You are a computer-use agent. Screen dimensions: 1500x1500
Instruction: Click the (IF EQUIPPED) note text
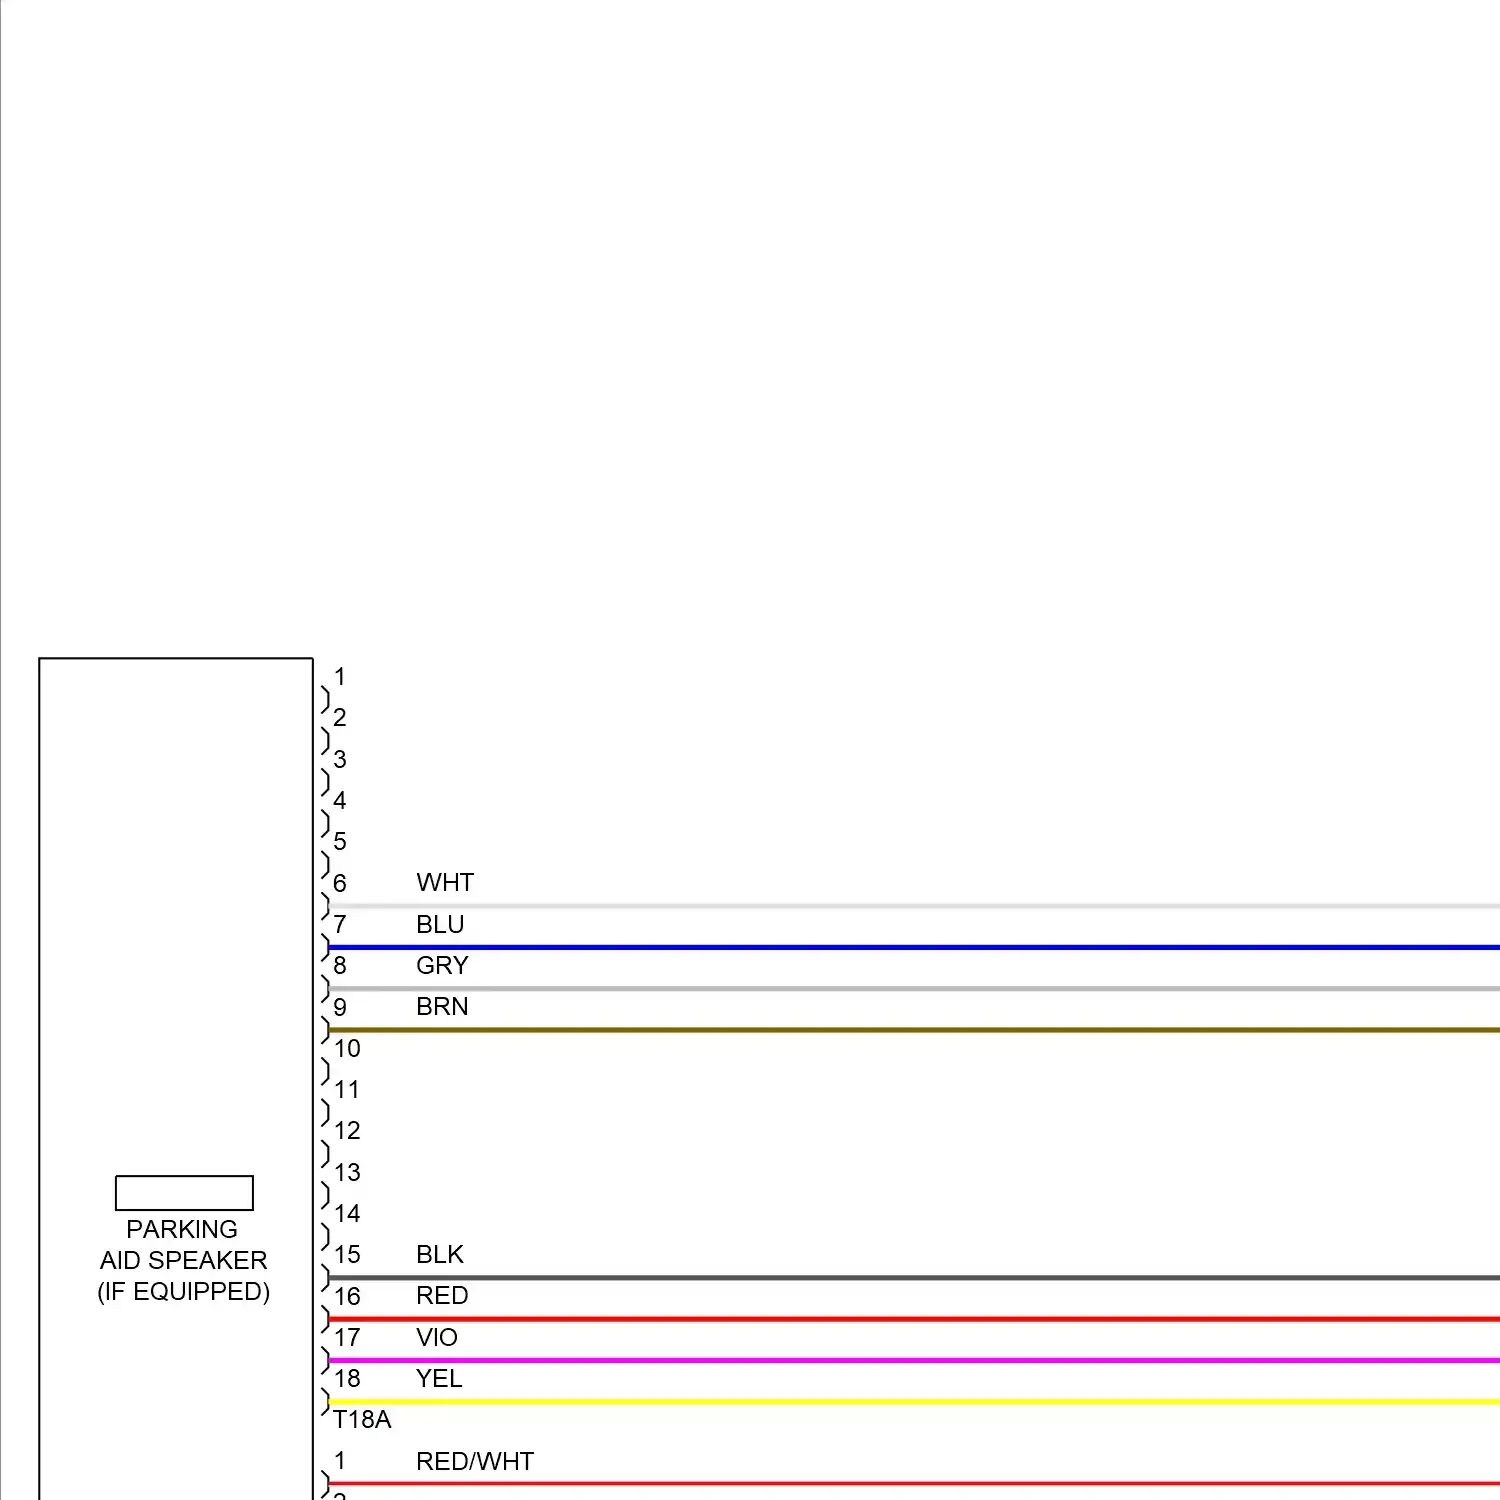(x=183, y=1291)
